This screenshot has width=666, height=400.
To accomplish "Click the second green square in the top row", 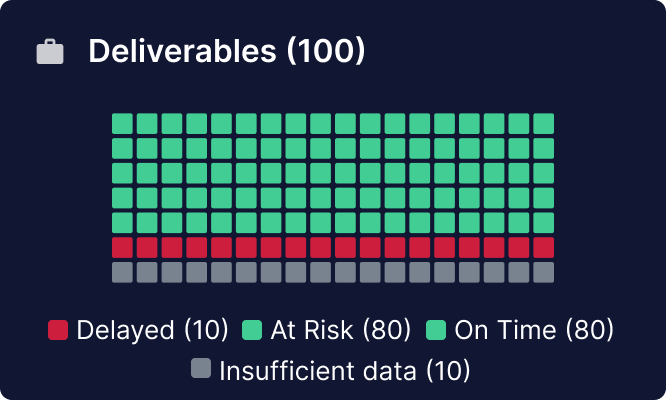I will (x=147, y=123).
